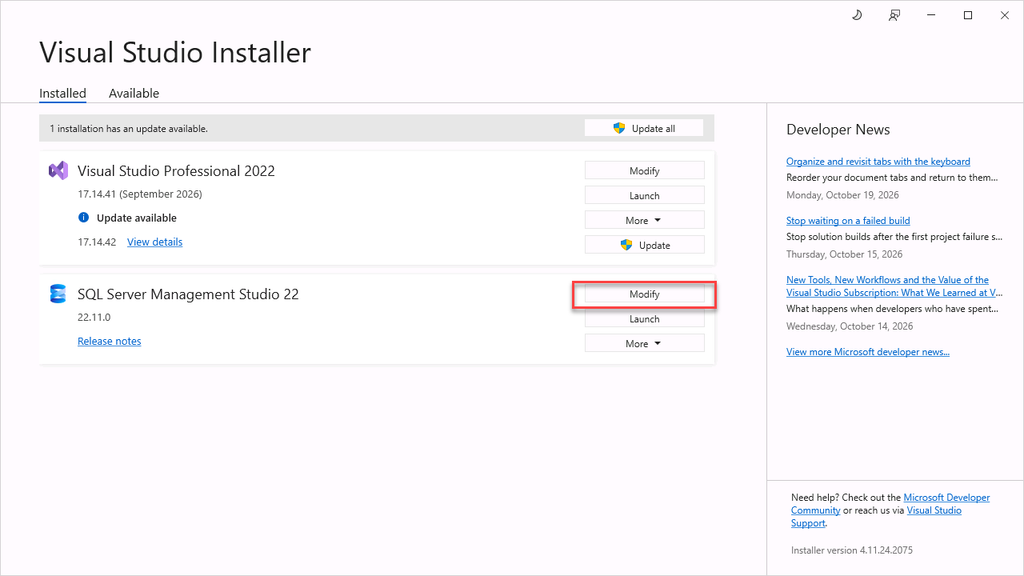Update Visual Studio Professional 2022
Image resolution: width=1024 pixels, height=576 pixels.
pyautogui.click(x=645, y=245)
